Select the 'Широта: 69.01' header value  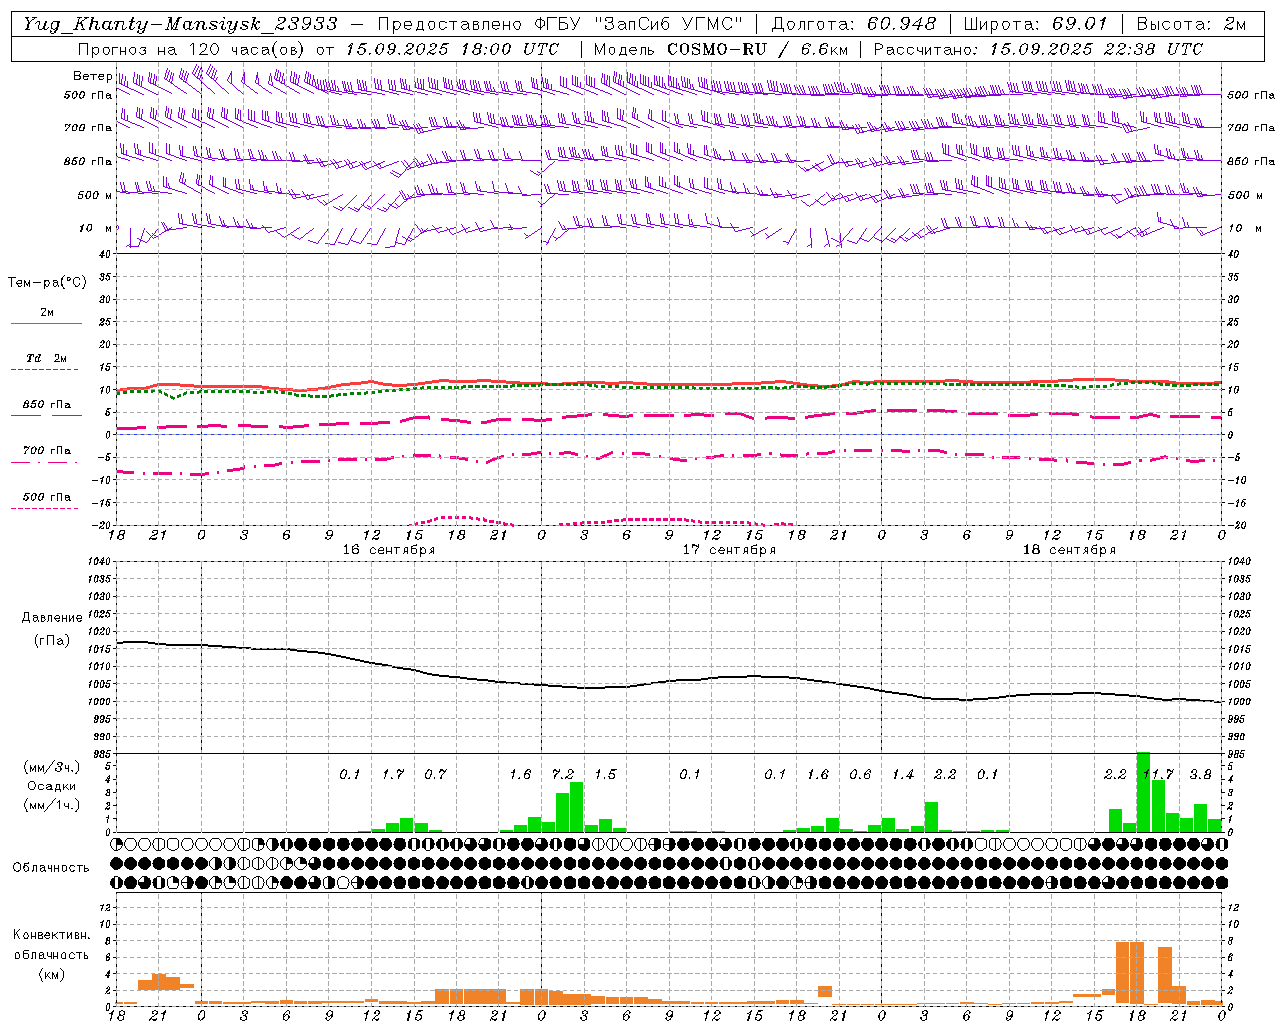(x=1035, y=24)
